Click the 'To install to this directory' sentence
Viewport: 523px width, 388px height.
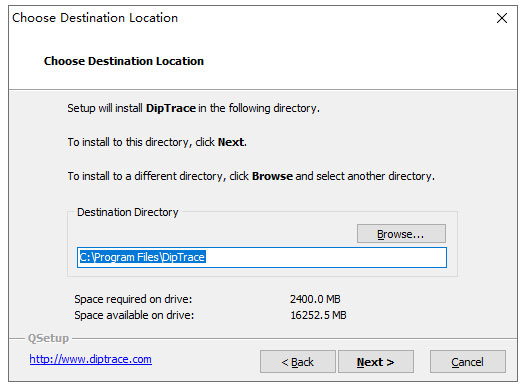[157, 142]
